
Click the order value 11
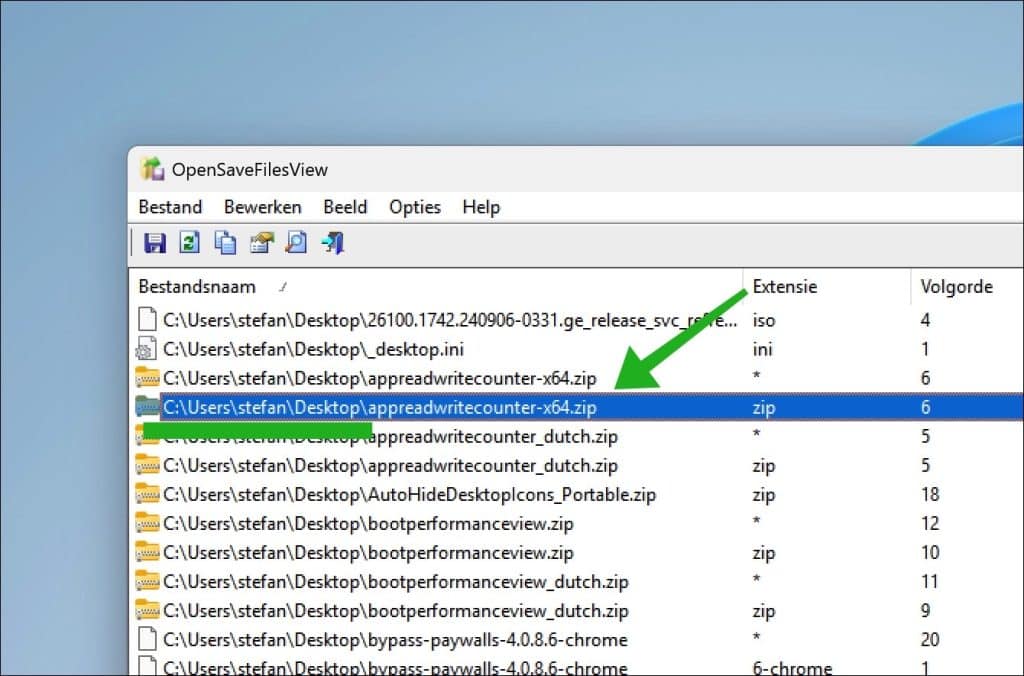coord(929,581)
